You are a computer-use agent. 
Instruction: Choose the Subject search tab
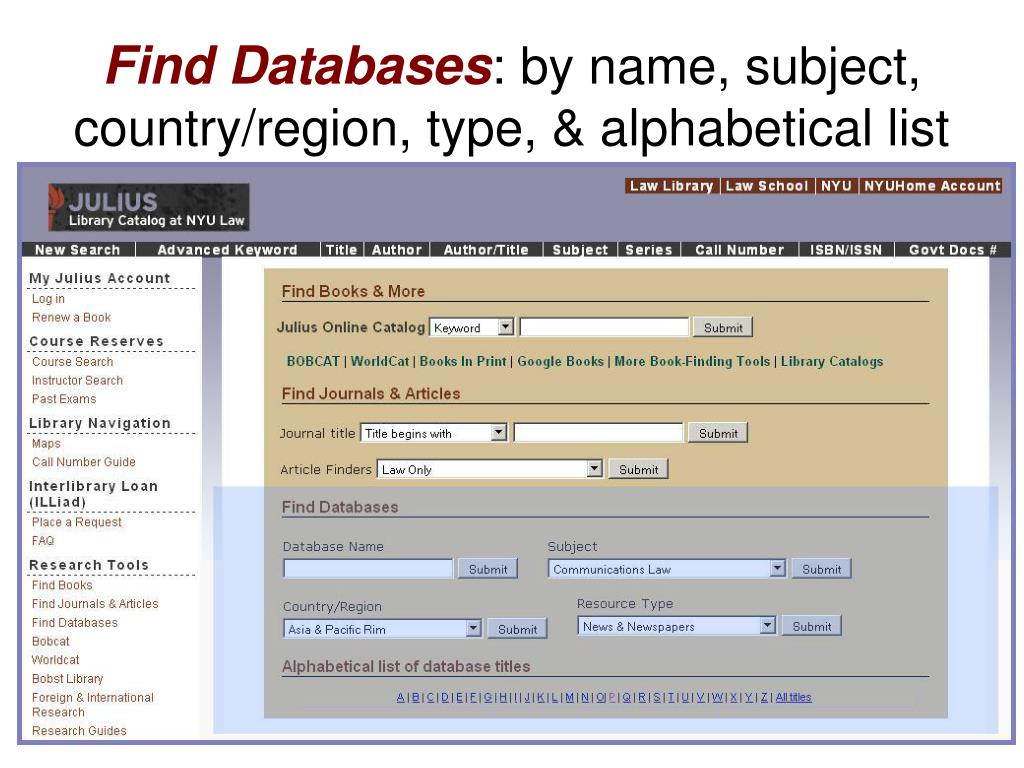pos(580,249)
